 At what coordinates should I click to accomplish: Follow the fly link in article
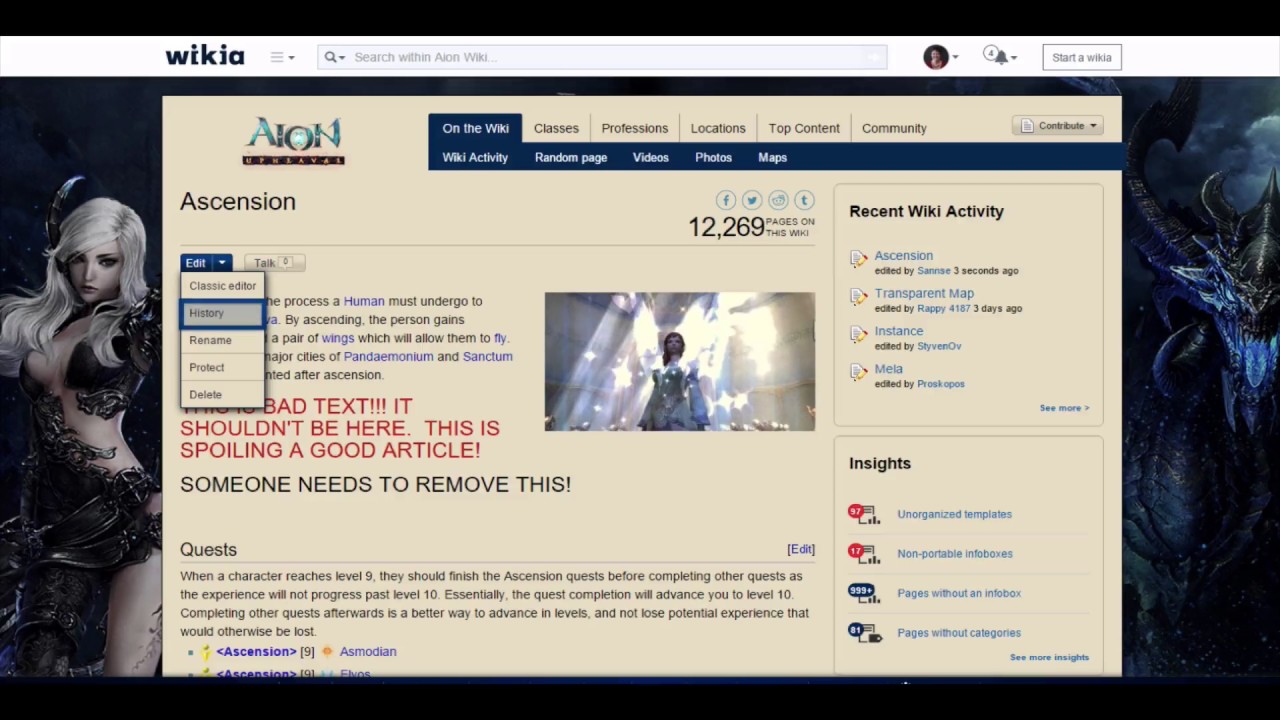coord(500,338)
